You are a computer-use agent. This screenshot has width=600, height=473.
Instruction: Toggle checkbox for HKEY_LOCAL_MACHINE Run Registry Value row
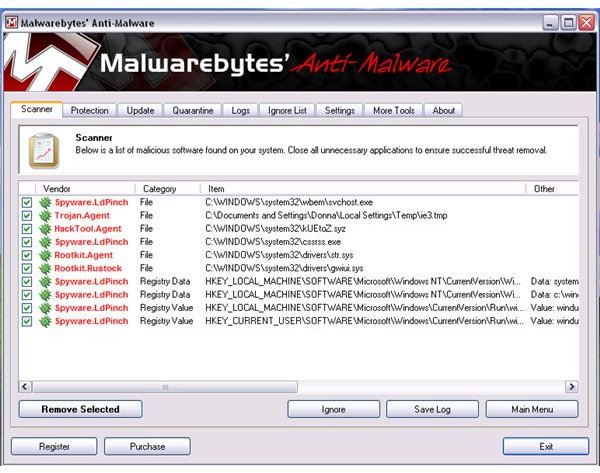pos(27,308)
